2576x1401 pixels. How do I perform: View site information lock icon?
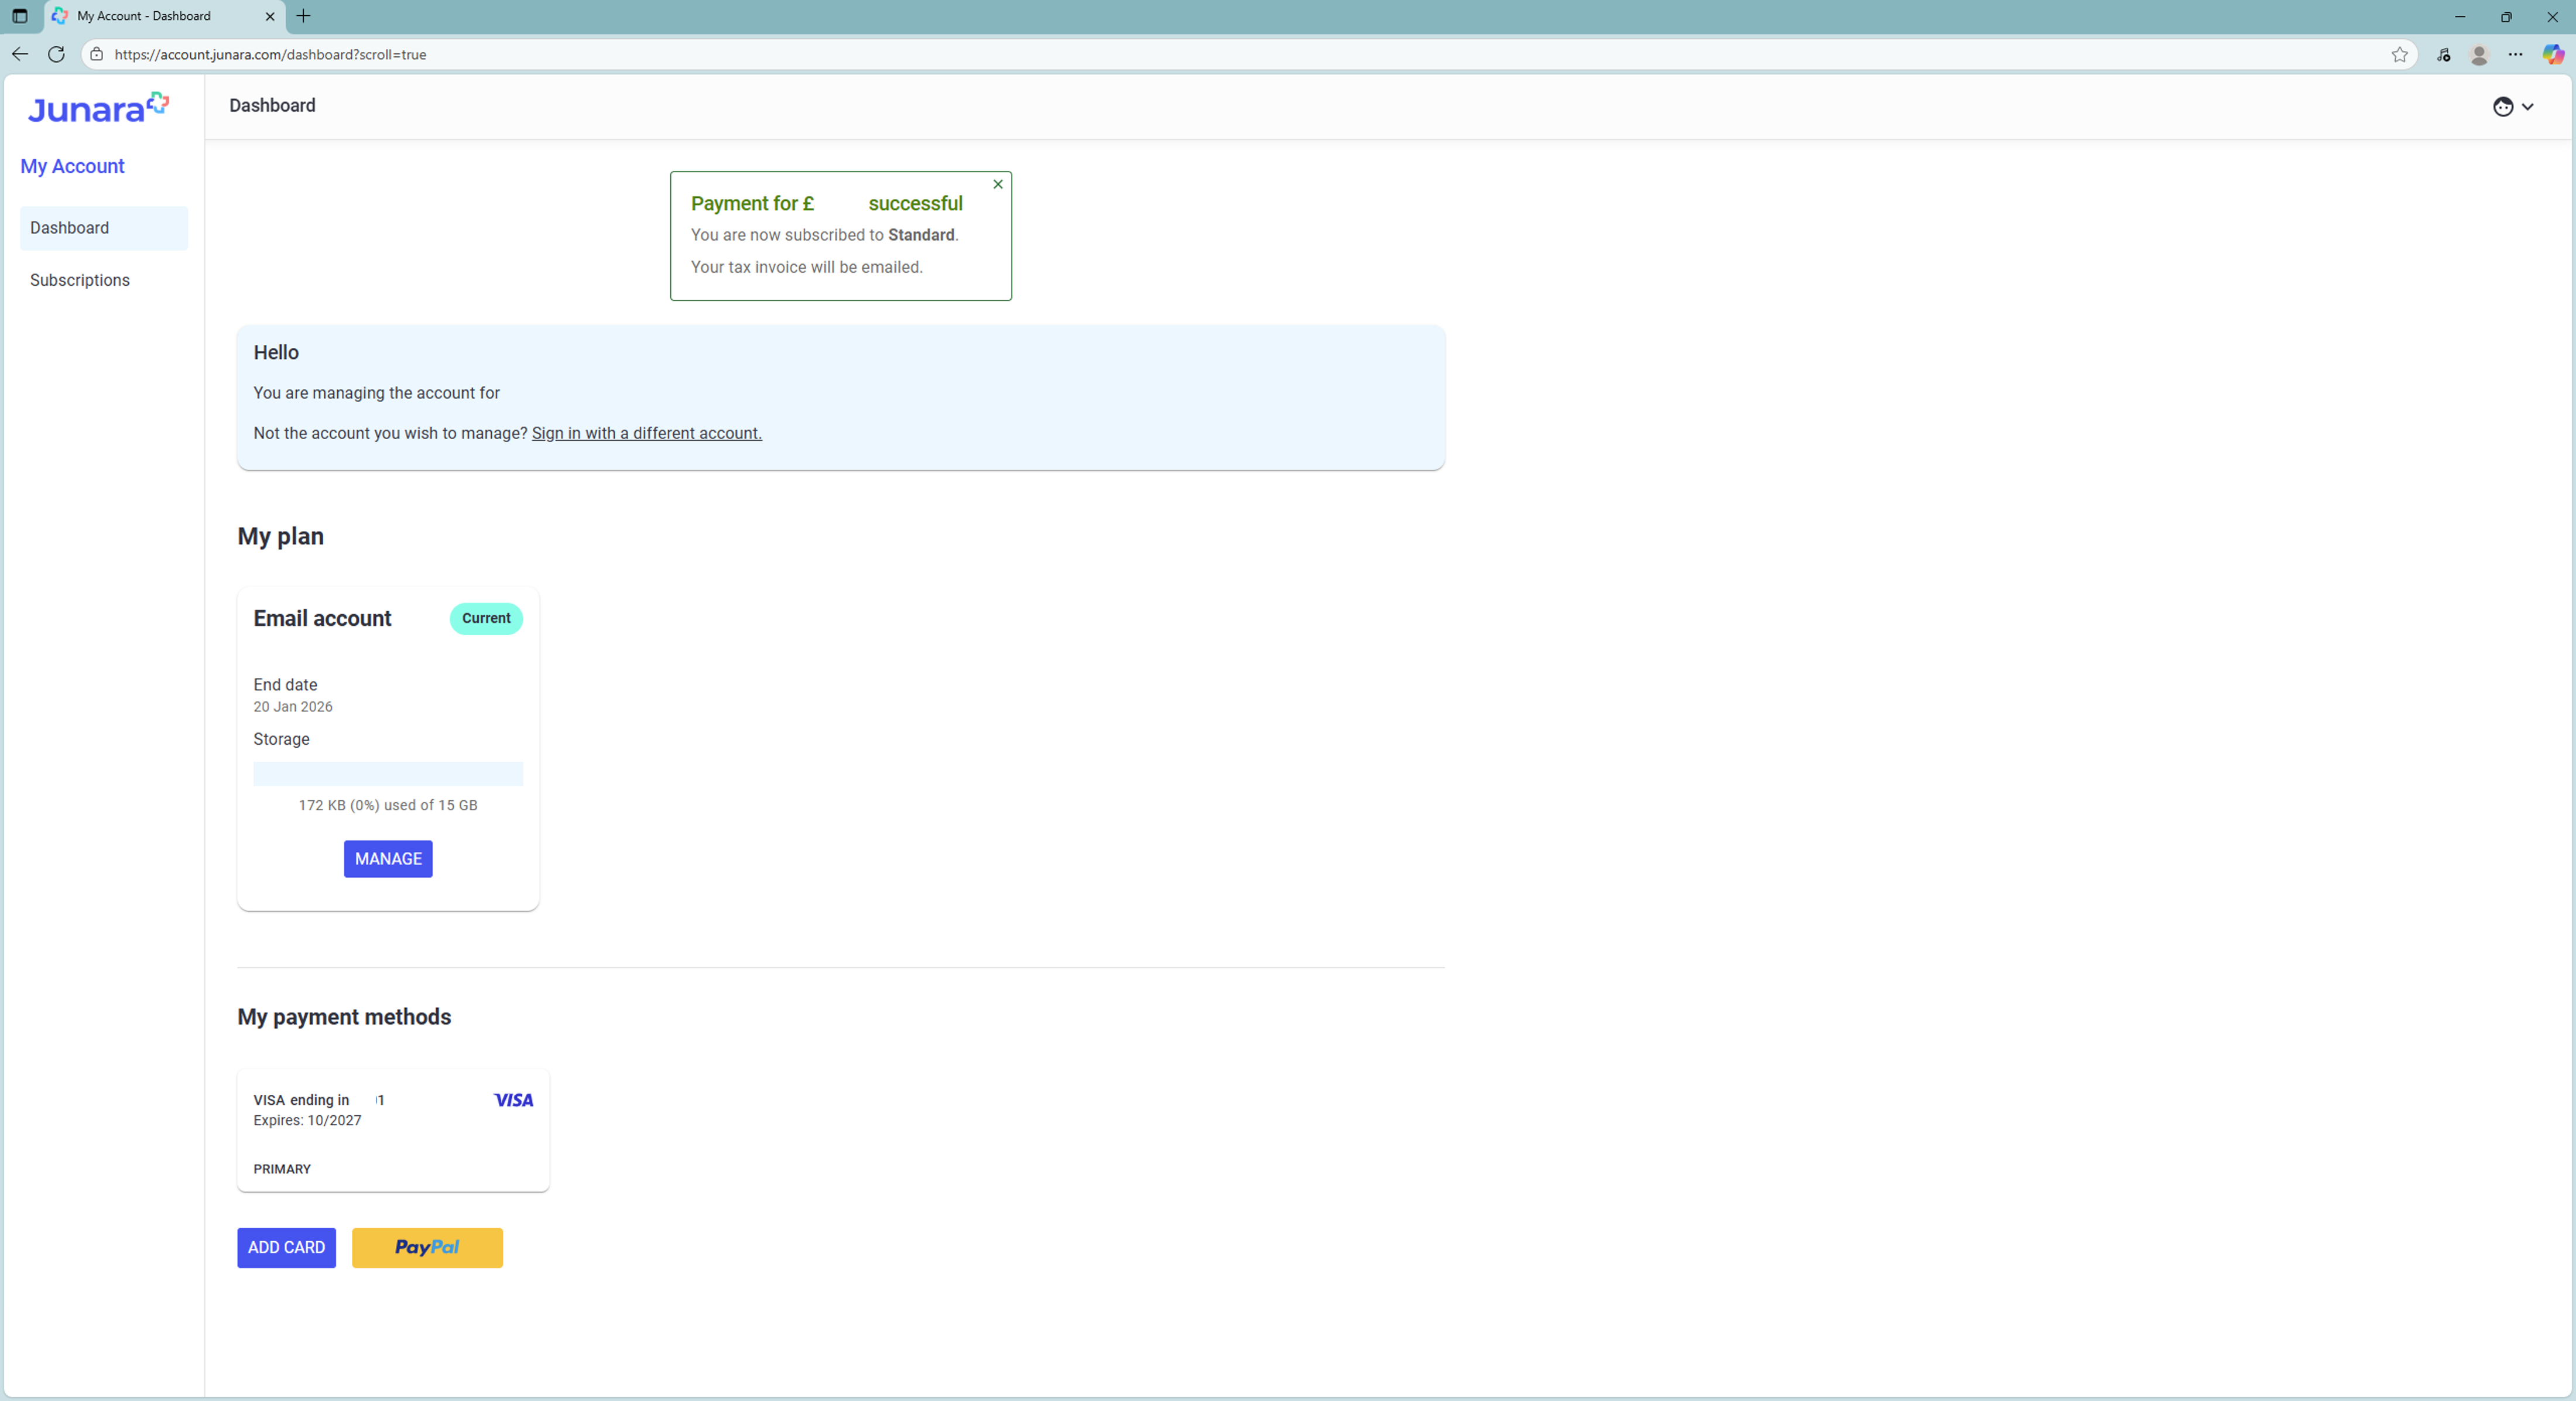point(97,54)
